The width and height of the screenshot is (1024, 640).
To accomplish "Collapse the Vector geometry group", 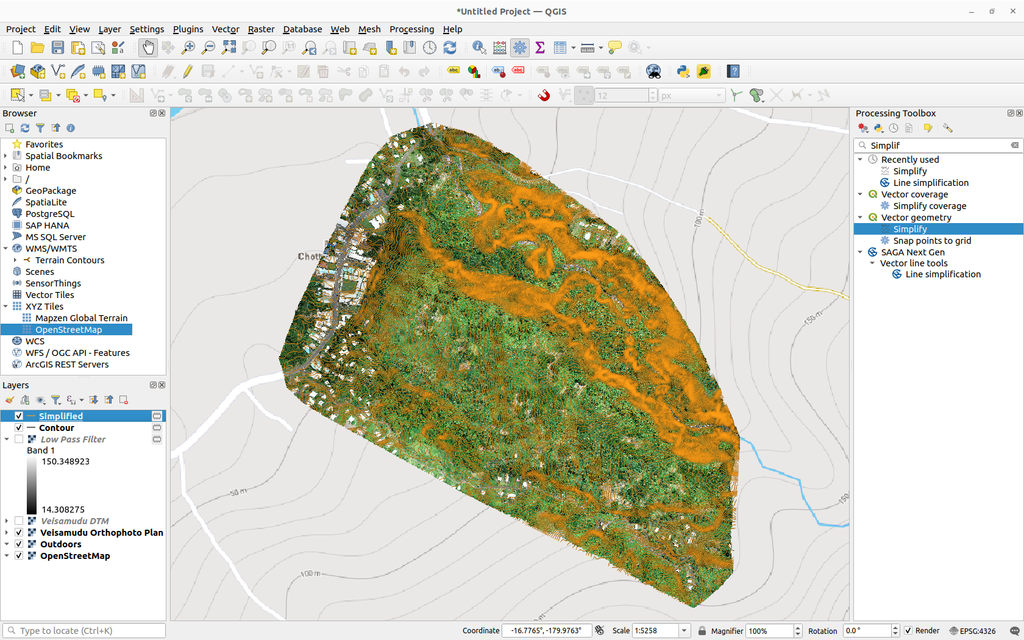I will coord(861,217).
